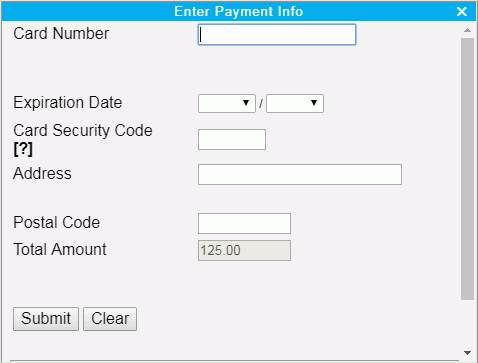The height and width of the screenshot is (363, 478).
Task: Click into the Address text field
Action: [x=300, y=174]
